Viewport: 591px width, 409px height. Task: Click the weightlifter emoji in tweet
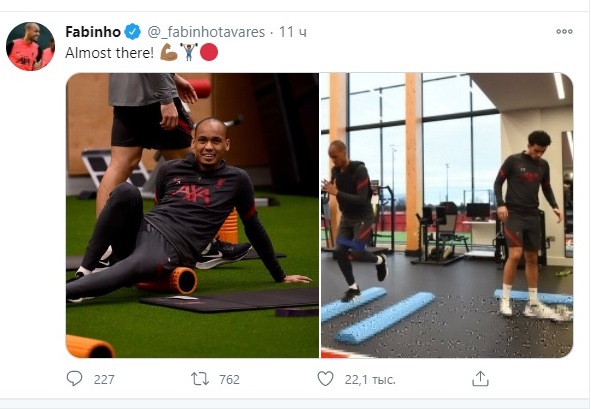point(189,52)
